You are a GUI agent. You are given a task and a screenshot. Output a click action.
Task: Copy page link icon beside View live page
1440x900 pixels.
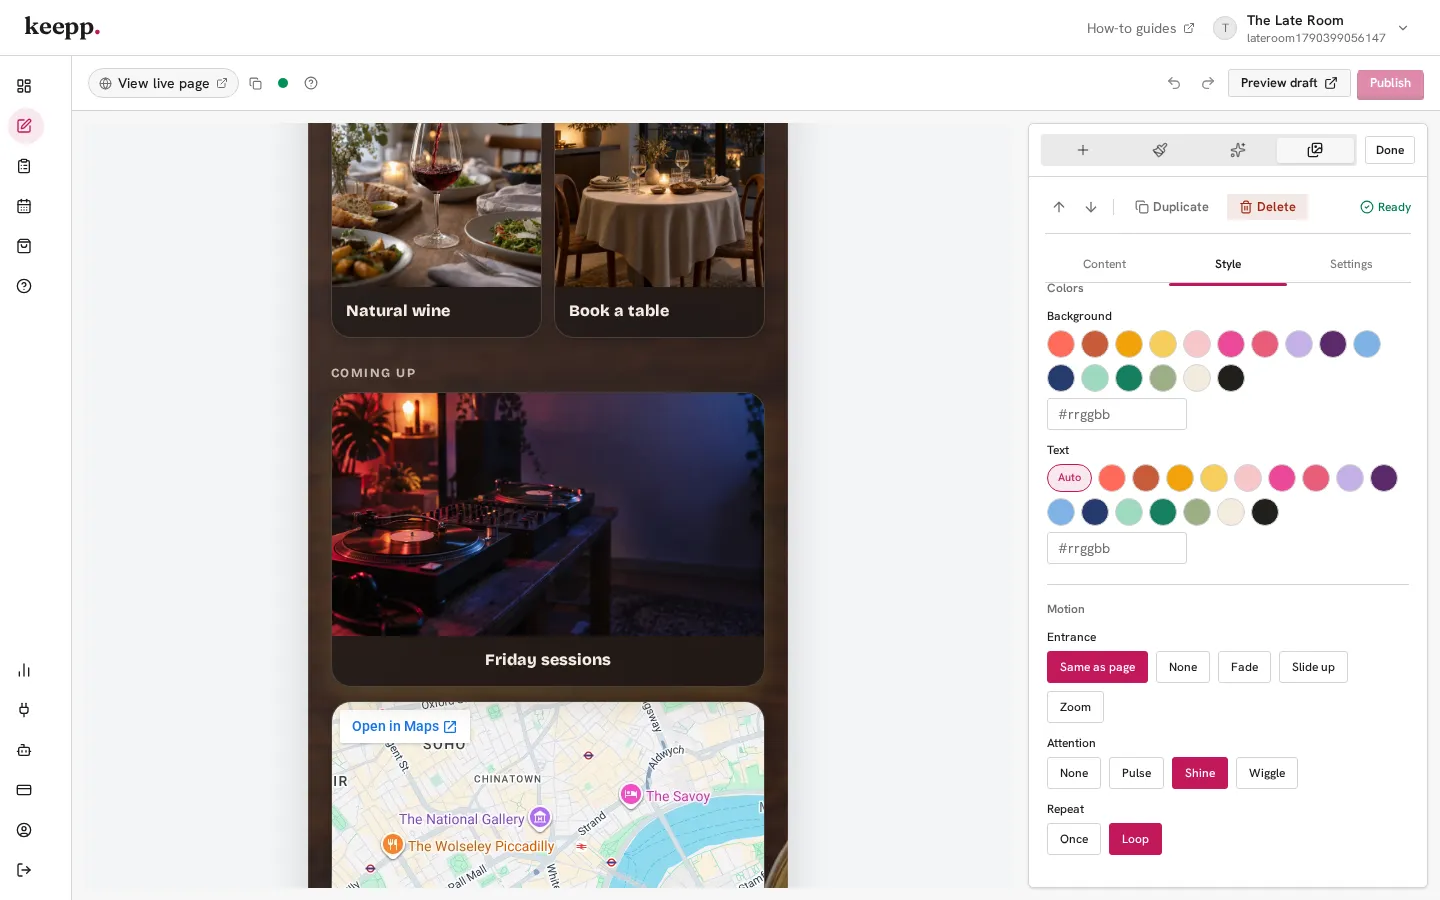(255, 83)
